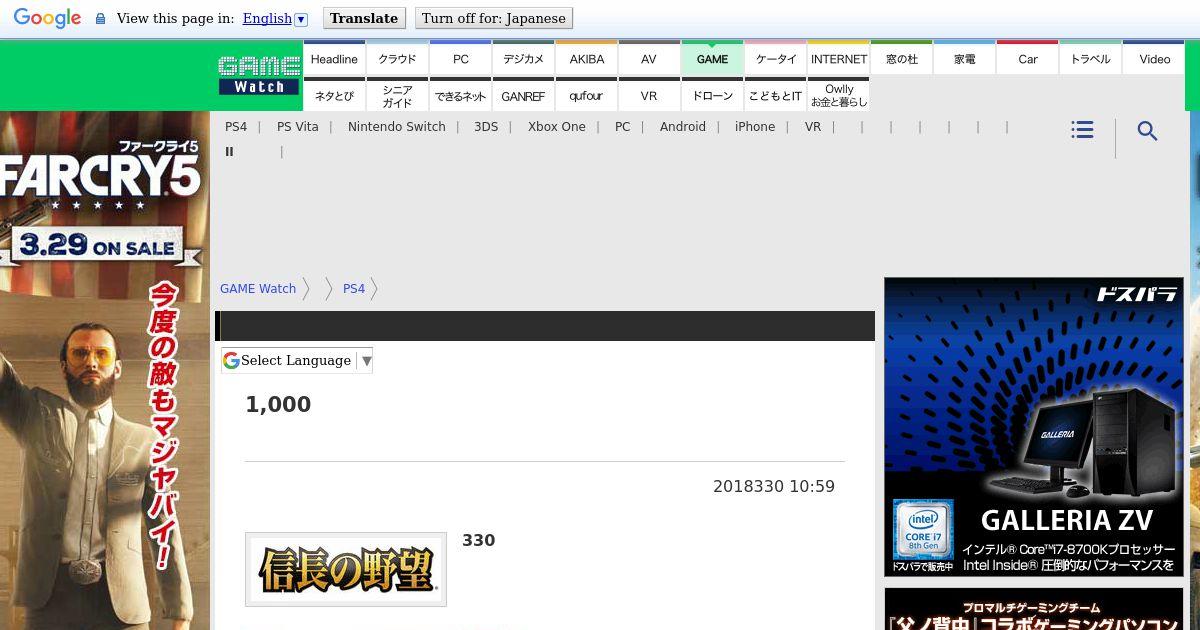Go to Nintendo Switch category
The width and height of the screenshot is (1200, 630).
(397, 127)
